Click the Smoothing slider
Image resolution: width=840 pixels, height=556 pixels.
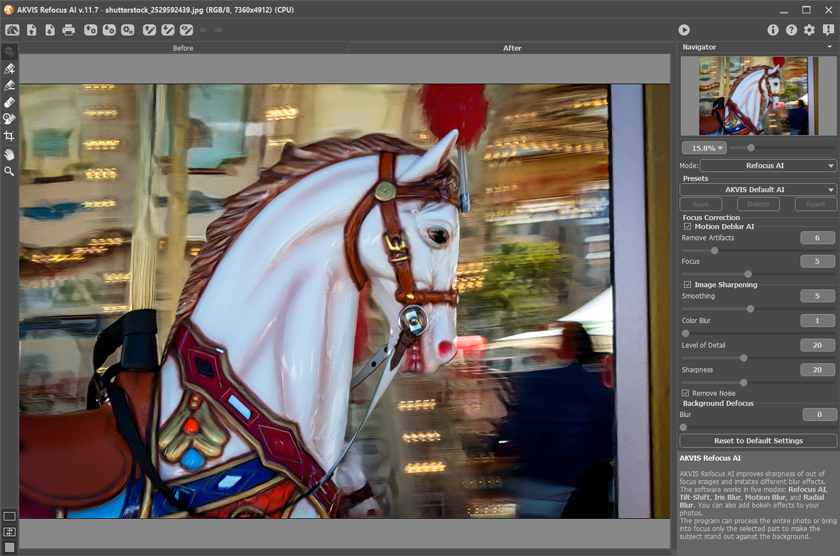click(x=758, y=309)
